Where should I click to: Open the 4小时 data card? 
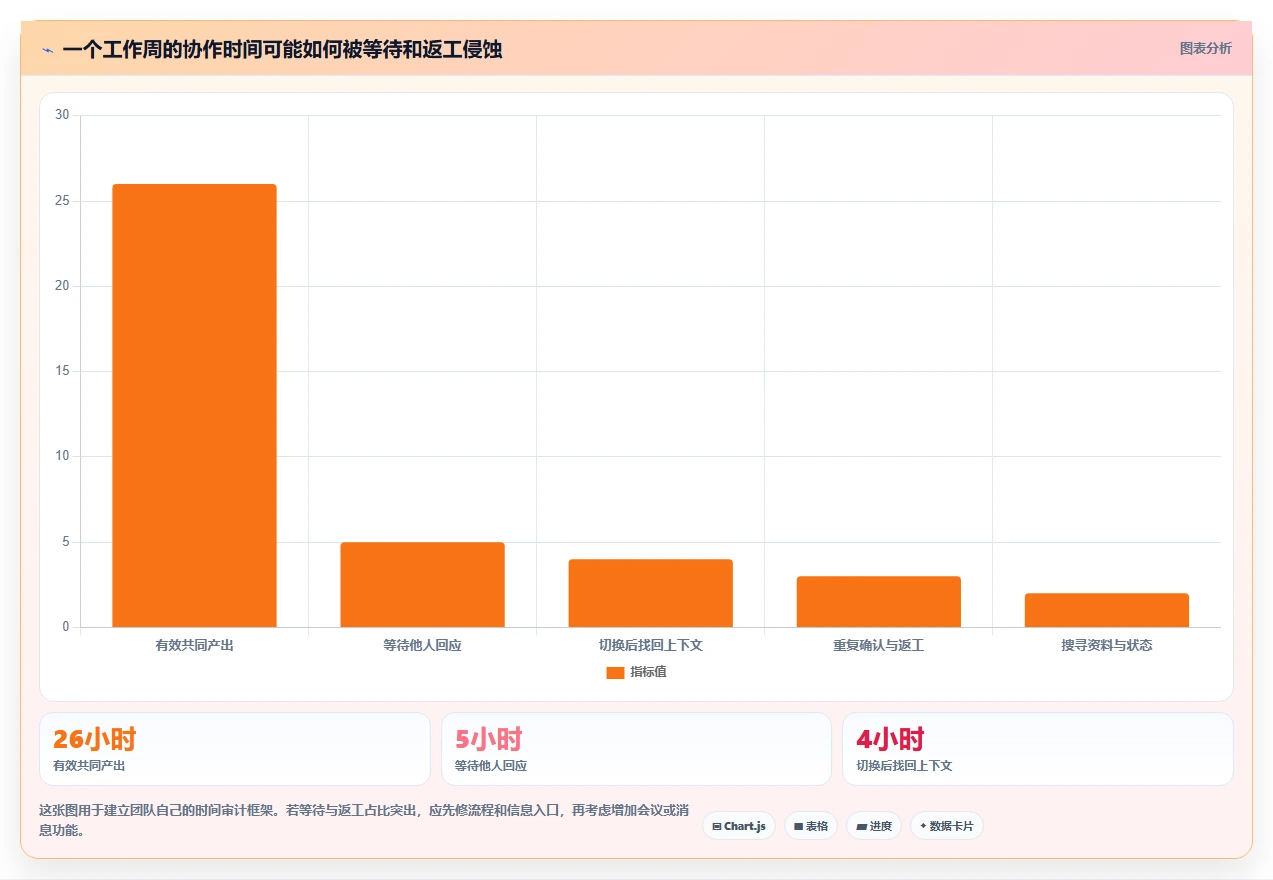click(1038, 749)
